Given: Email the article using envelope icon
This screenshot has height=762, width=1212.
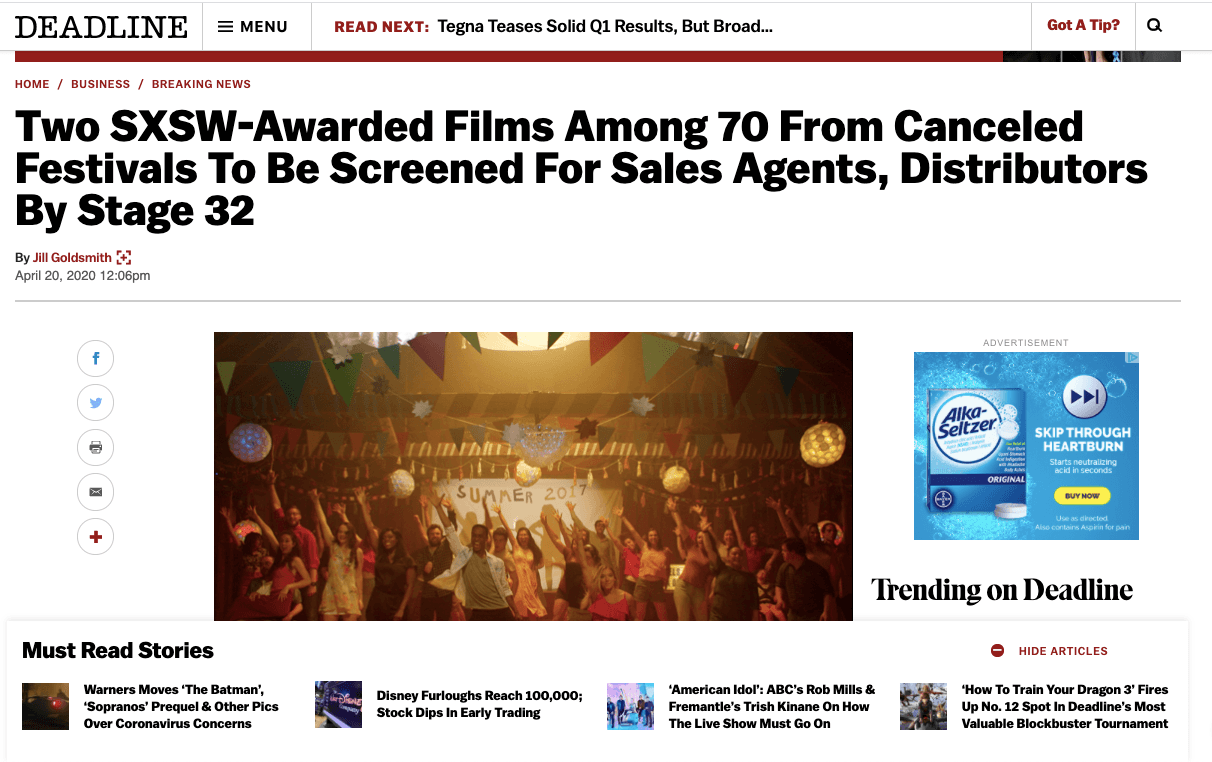Looking at the screenshot, I should 95,491.
